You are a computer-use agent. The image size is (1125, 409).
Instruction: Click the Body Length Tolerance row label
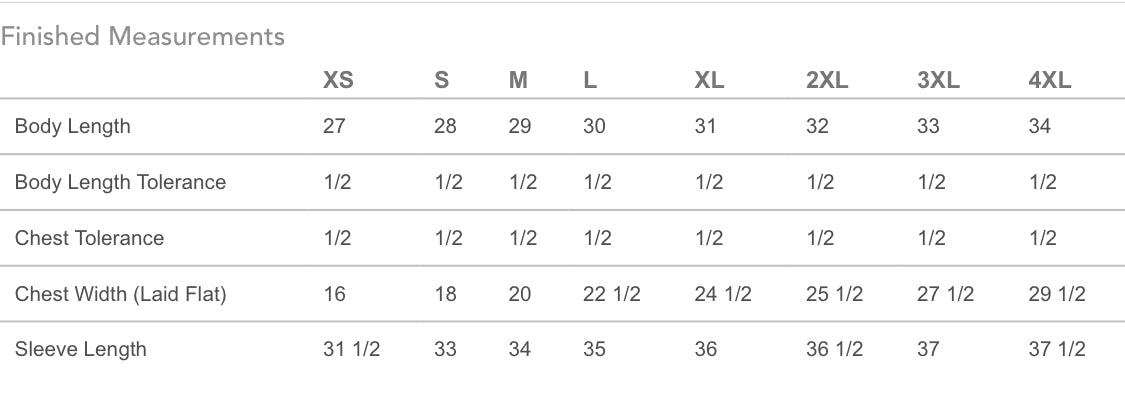click(x=120, y=182)
